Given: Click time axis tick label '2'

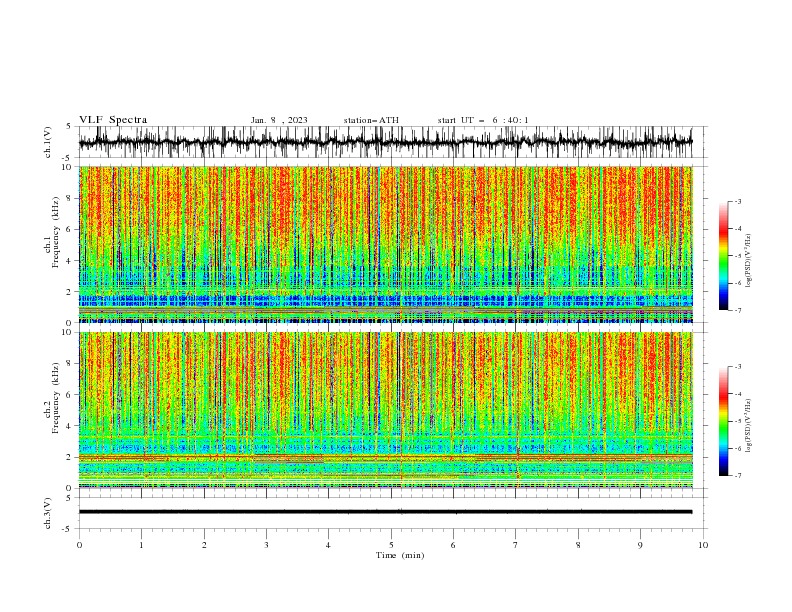Looking at the screenshot, I should click(204, 545).
